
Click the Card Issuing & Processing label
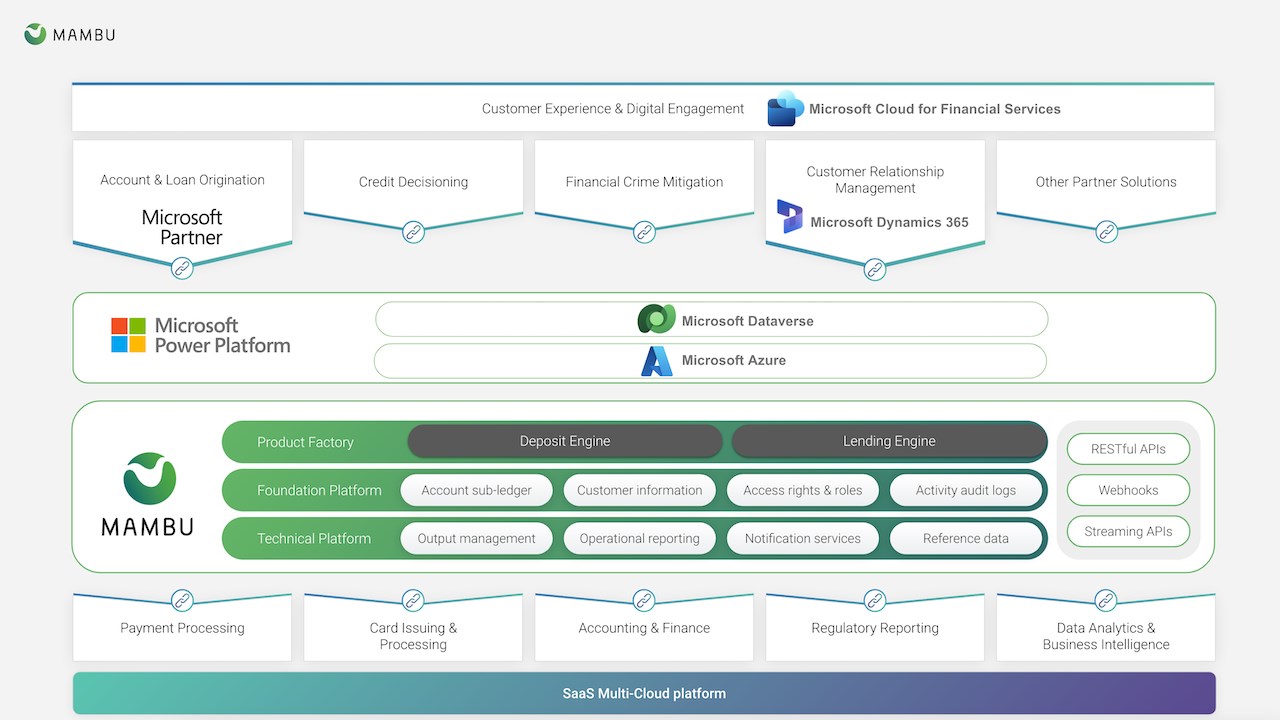pyautogui.click(x=413, y=636)
